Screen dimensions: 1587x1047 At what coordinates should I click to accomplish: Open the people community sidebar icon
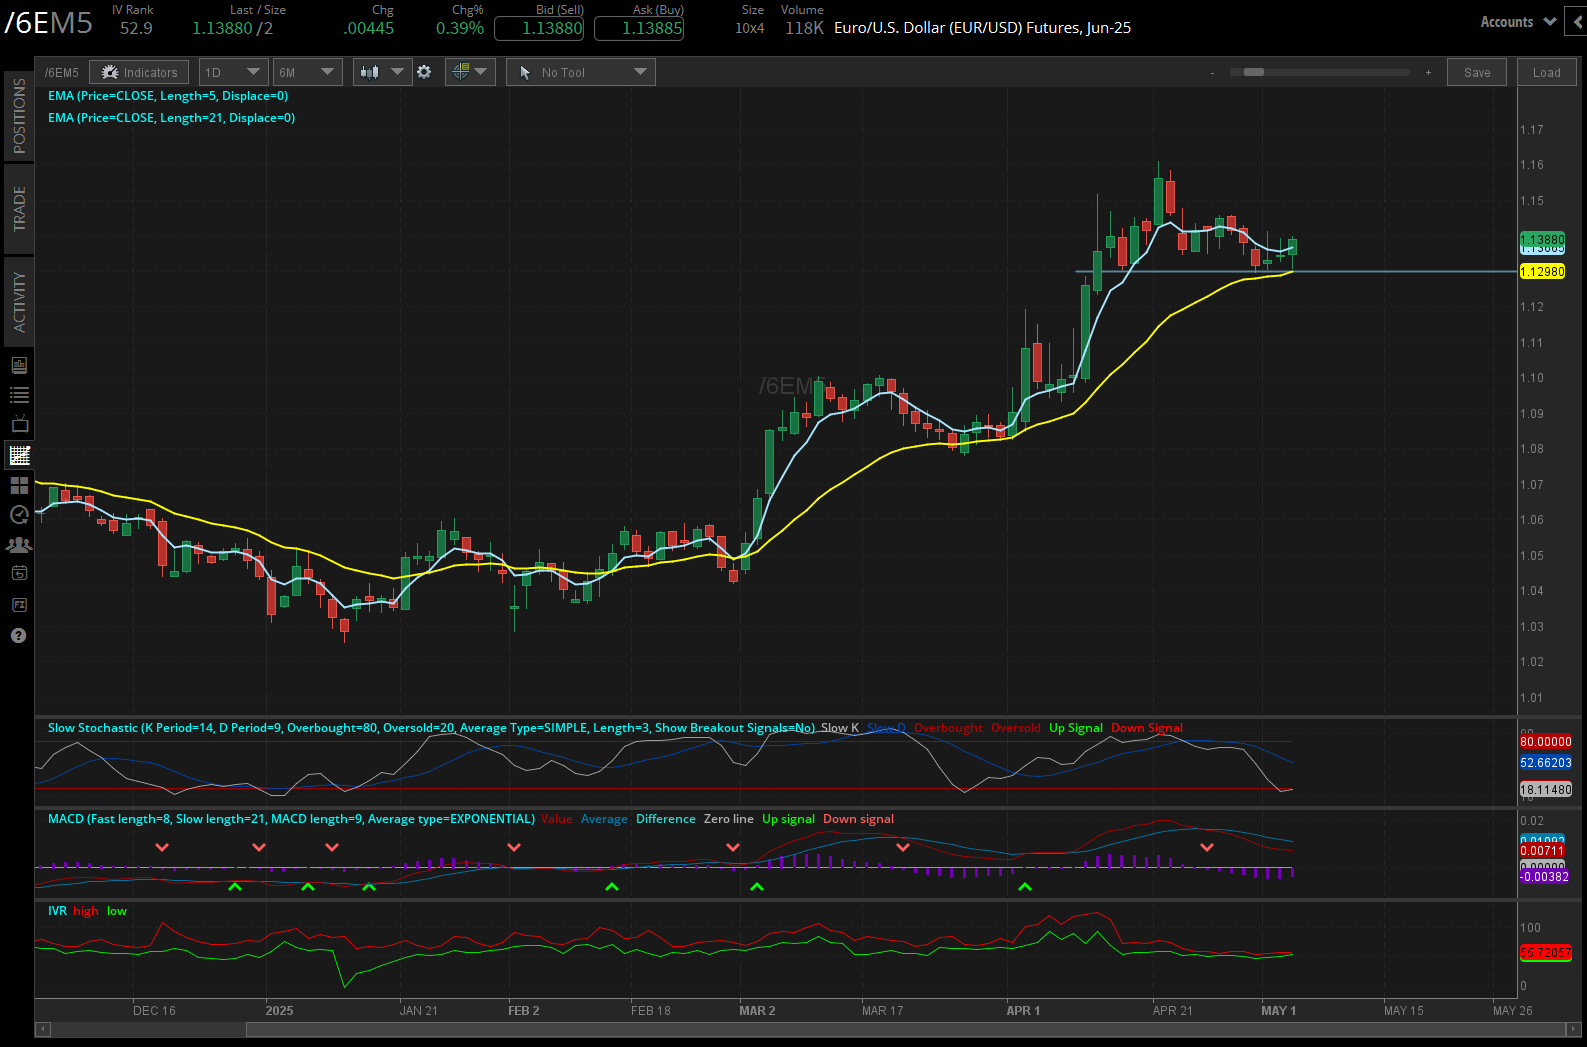tap(19, 545)
